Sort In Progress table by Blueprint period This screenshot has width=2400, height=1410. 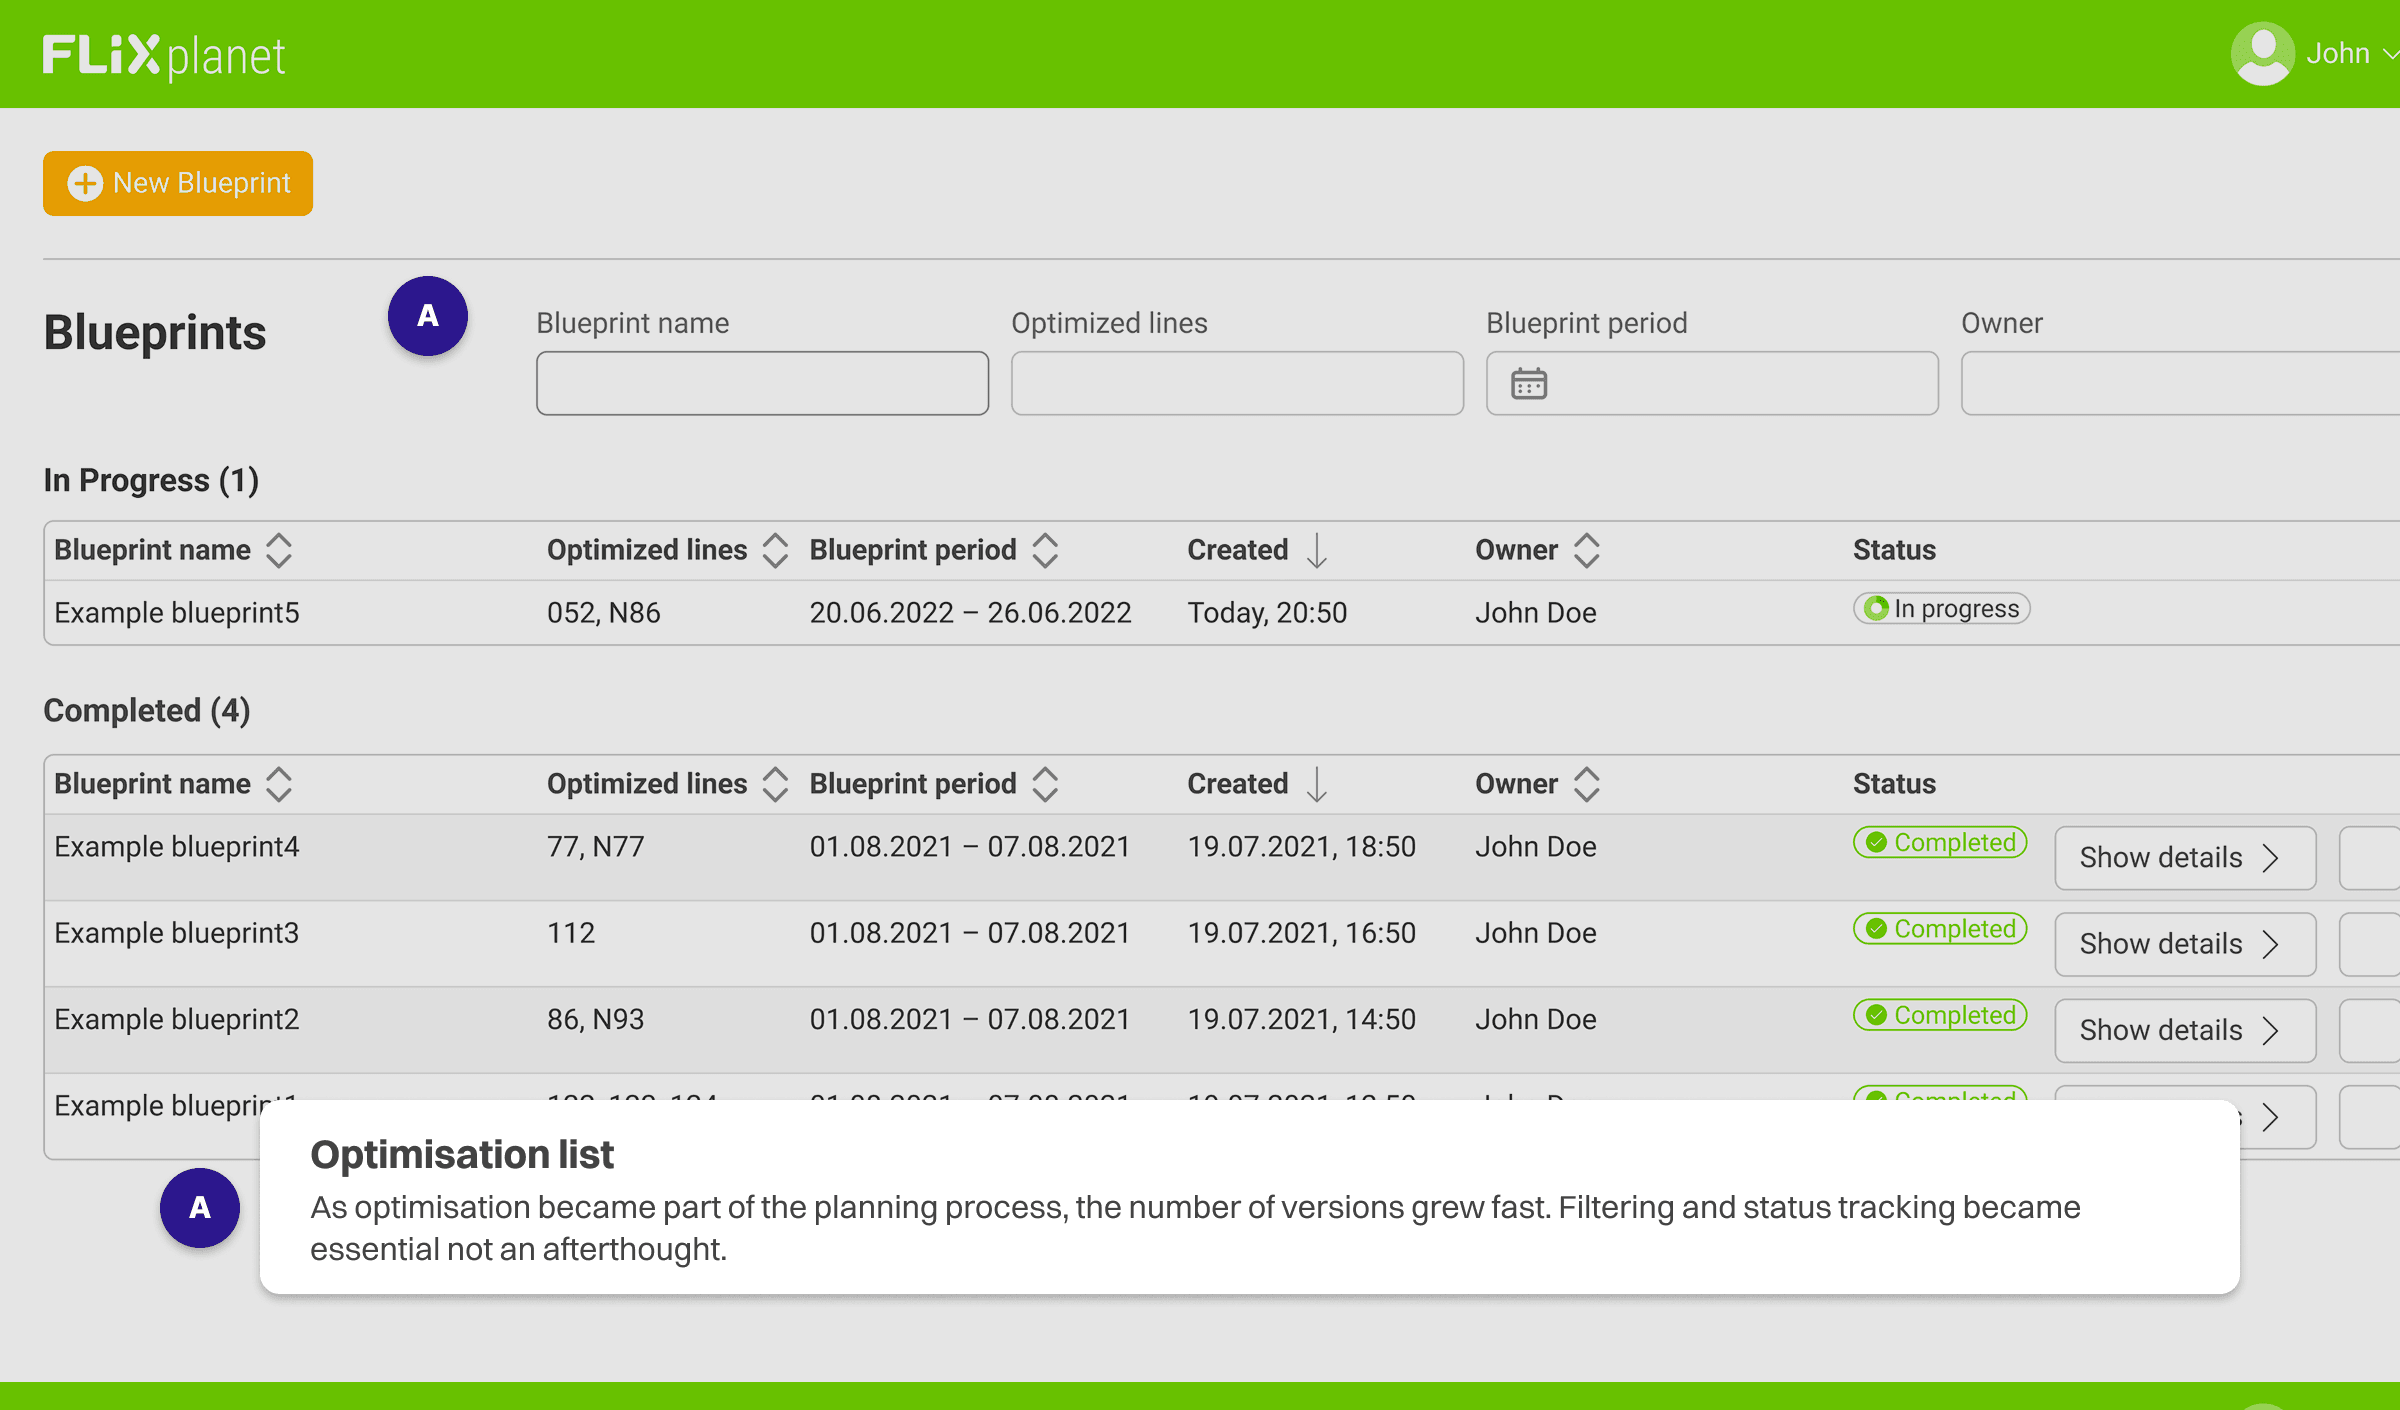point(1045,550)
